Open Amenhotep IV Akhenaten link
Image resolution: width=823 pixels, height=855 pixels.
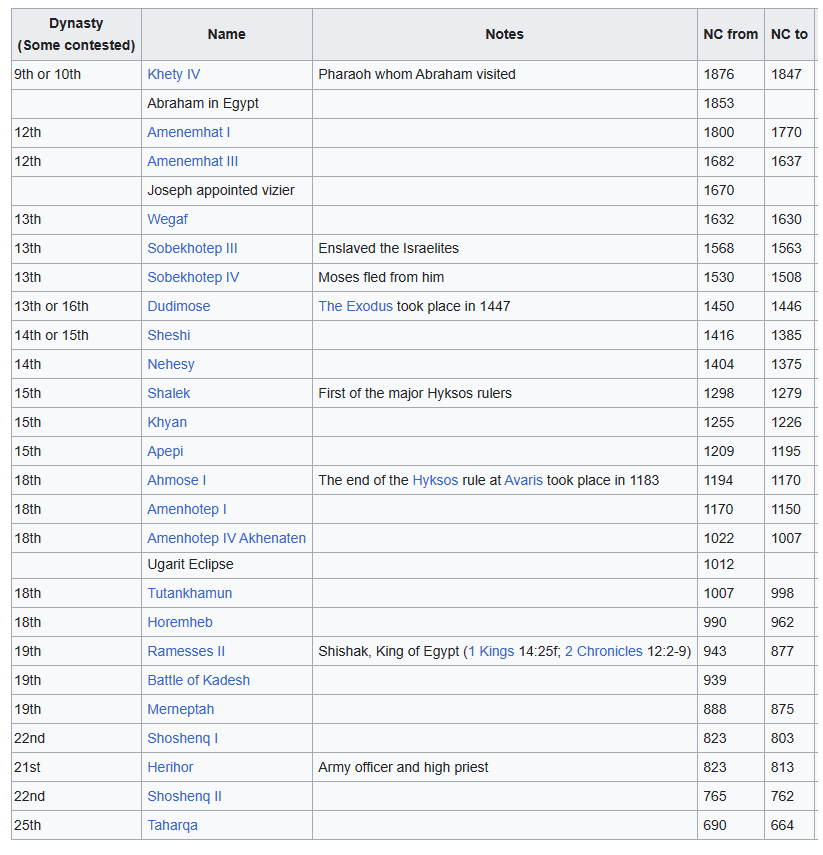pyautogui.click(x=226, y=538)
